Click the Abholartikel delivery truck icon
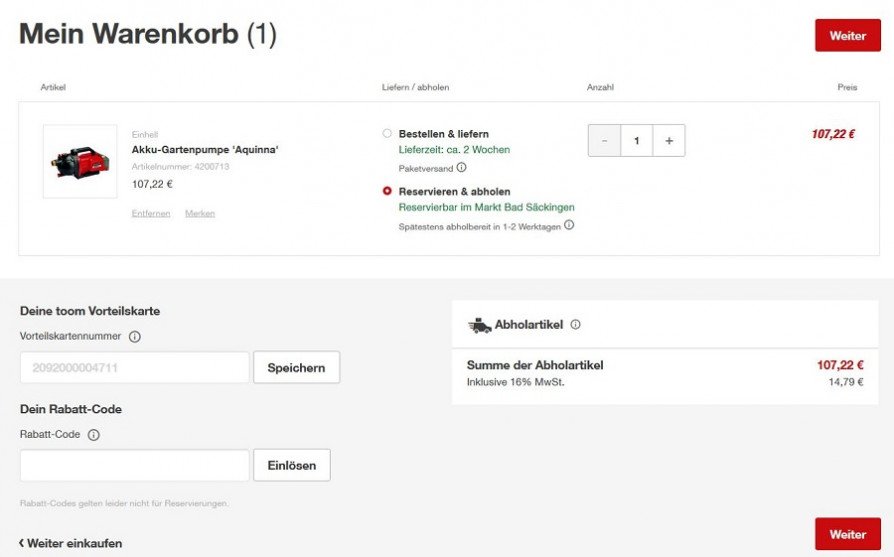 coord(479,325)
